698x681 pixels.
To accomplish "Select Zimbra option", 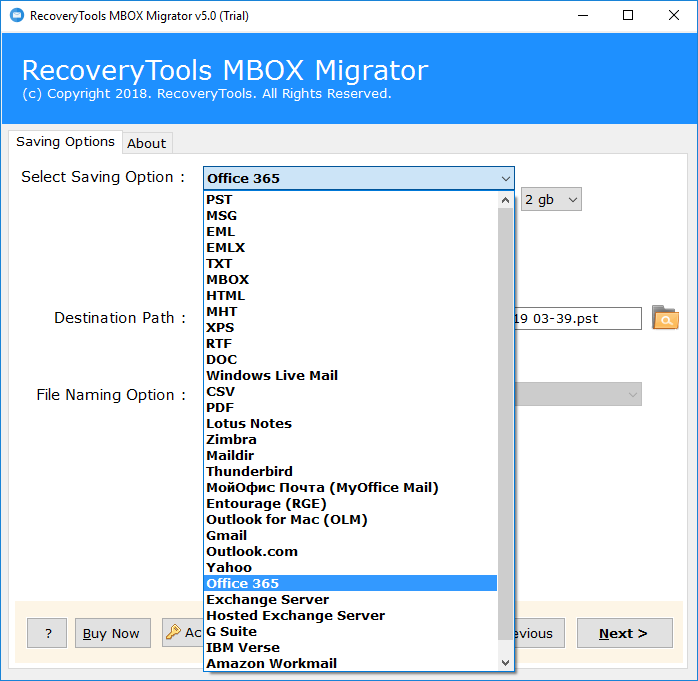I will [350, 439].
